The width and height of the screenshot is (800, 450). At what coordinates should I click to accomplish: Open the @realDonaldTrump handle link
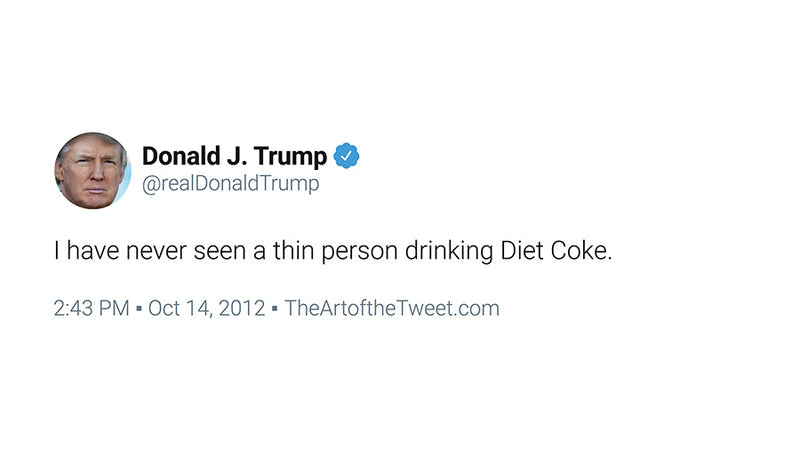[230, 185]
